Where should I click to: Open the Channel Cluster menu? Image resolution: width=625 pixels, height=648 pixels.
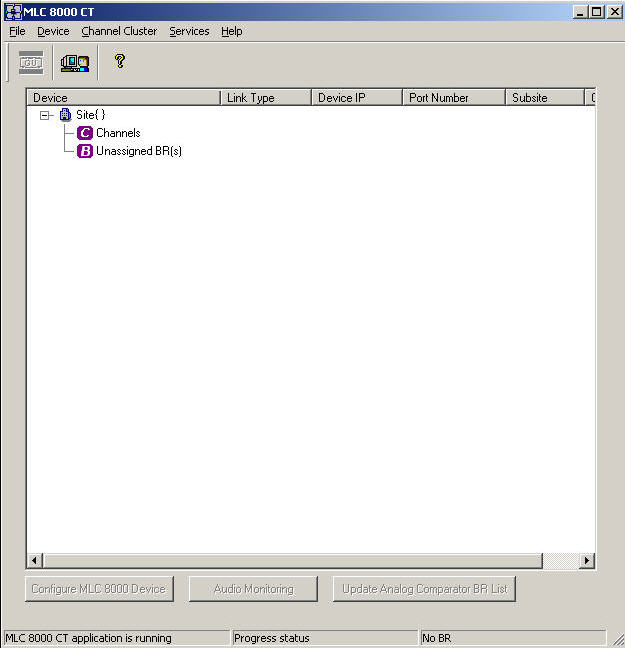tap(119, 31)
